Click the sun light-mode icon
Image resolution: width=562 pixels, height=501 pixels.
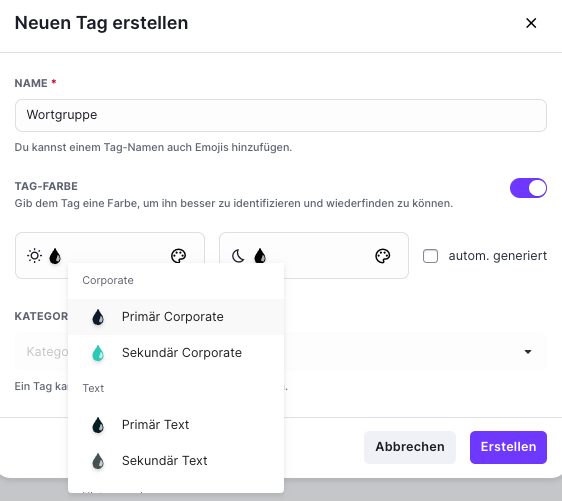click(x=34, y=256)
